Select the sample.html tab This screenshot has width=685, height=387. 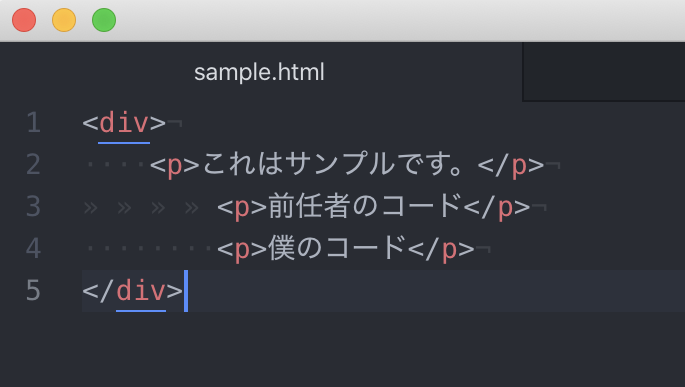click(x=259, y=72)
